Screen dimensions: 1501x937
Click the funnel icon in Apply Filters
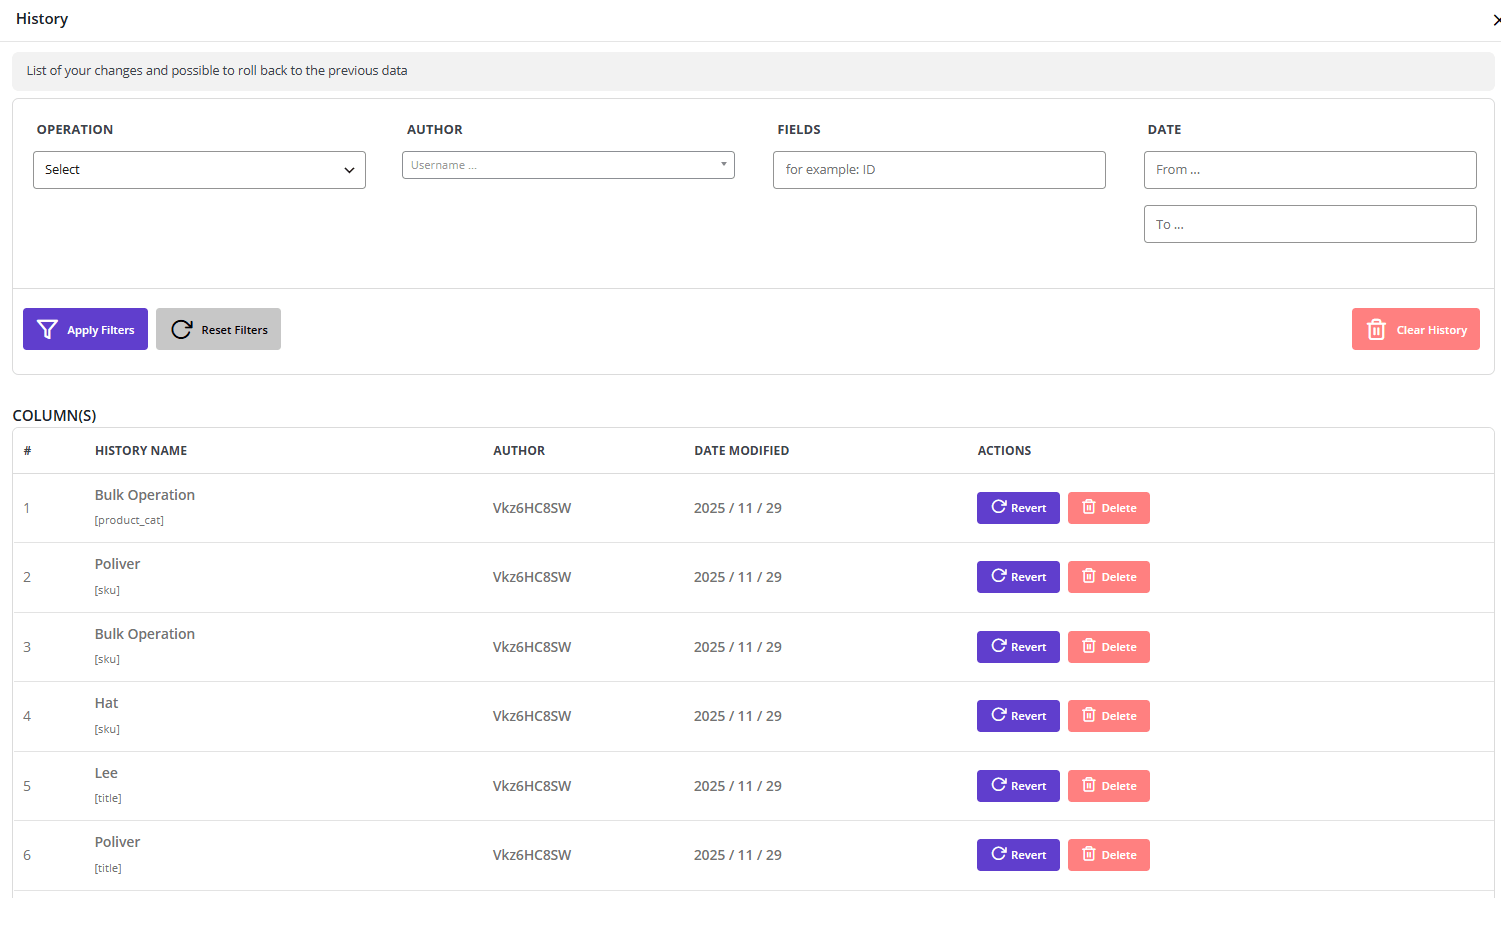pyautogui.click(x=47, y=329)
